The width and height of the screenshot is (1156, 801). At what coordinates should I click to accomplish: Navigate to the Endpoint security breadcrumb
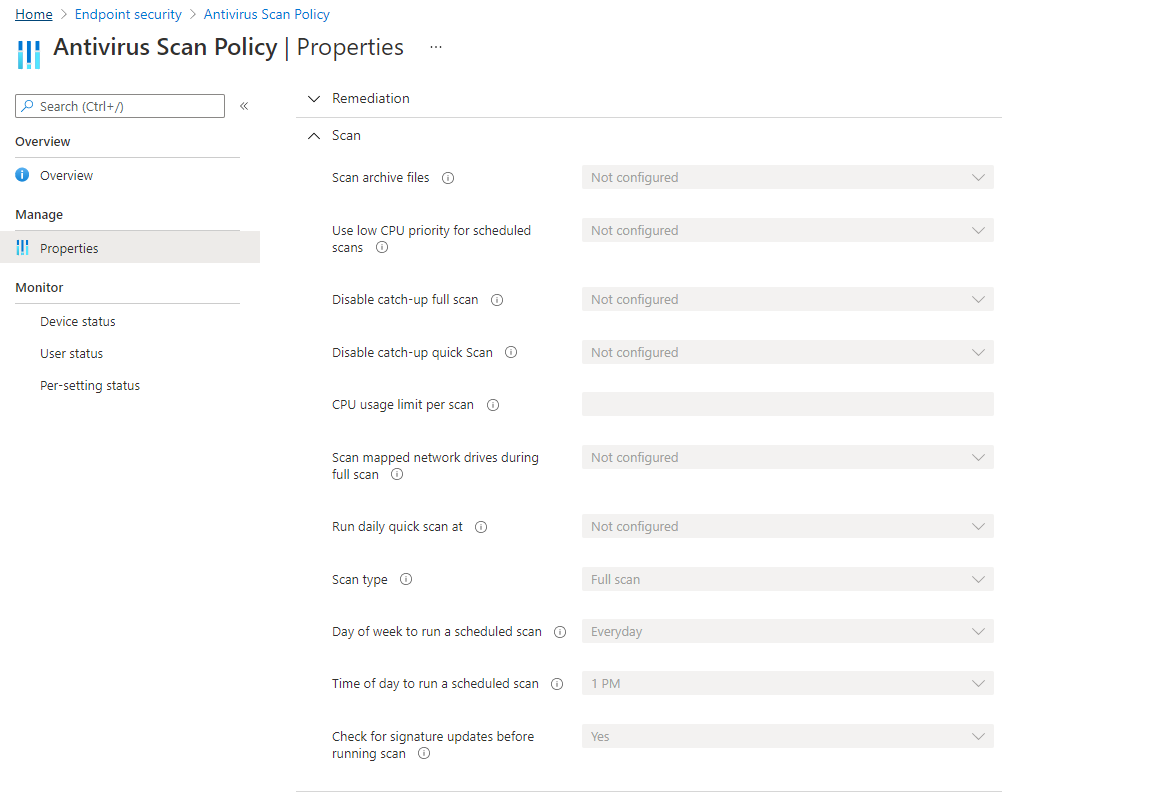point(128,15)
